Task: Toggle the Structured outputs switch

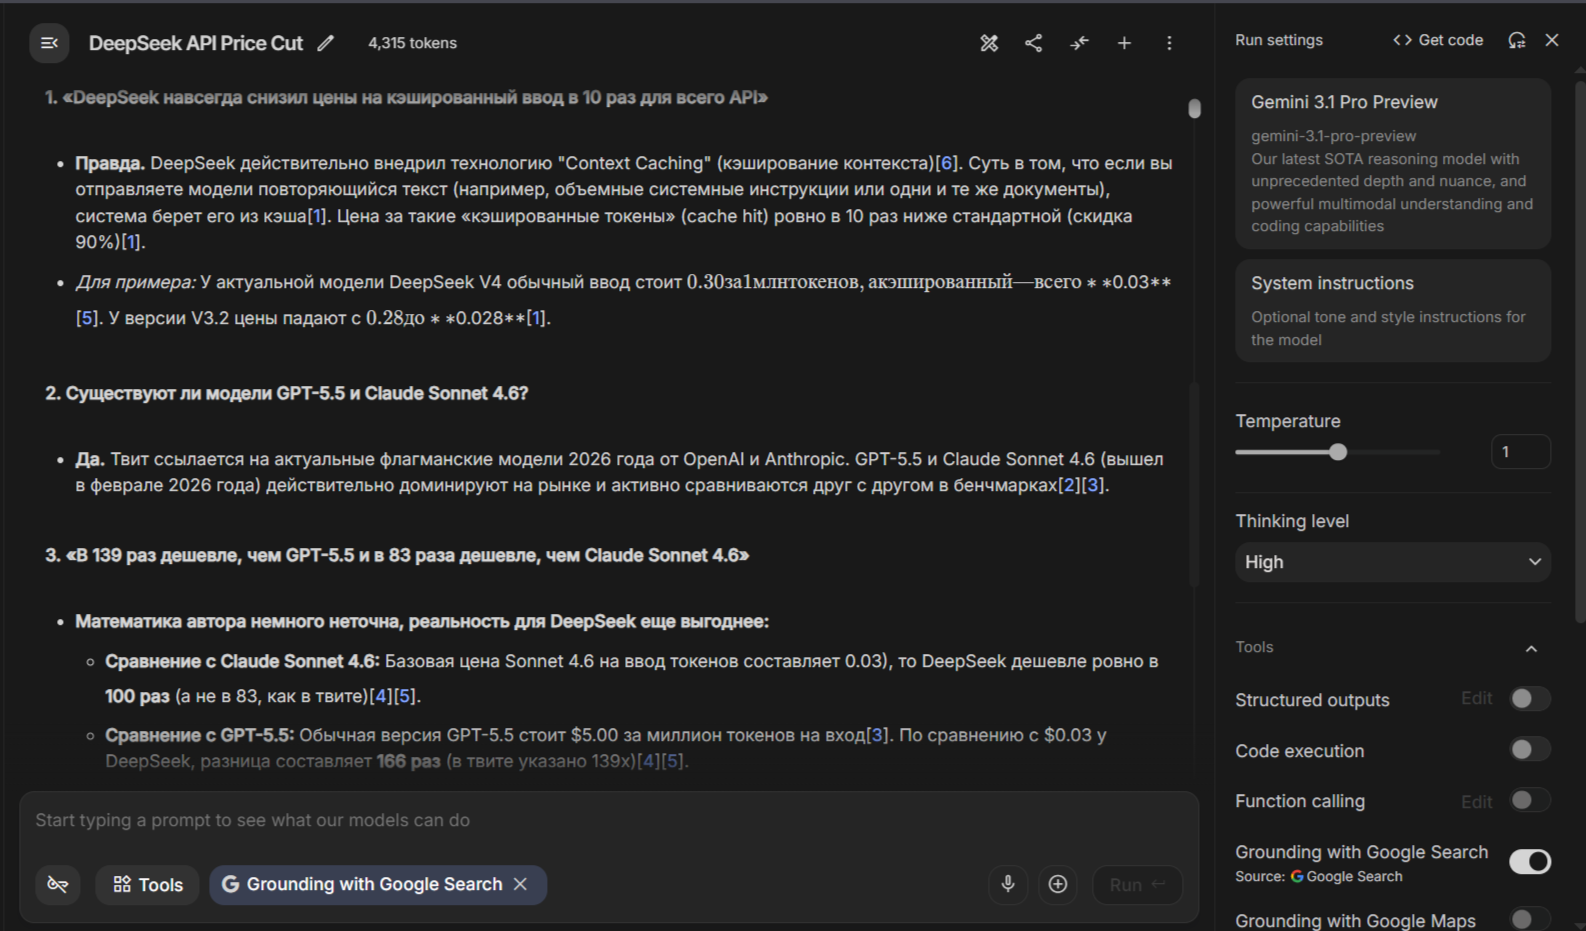Action: pos(1530,699)
